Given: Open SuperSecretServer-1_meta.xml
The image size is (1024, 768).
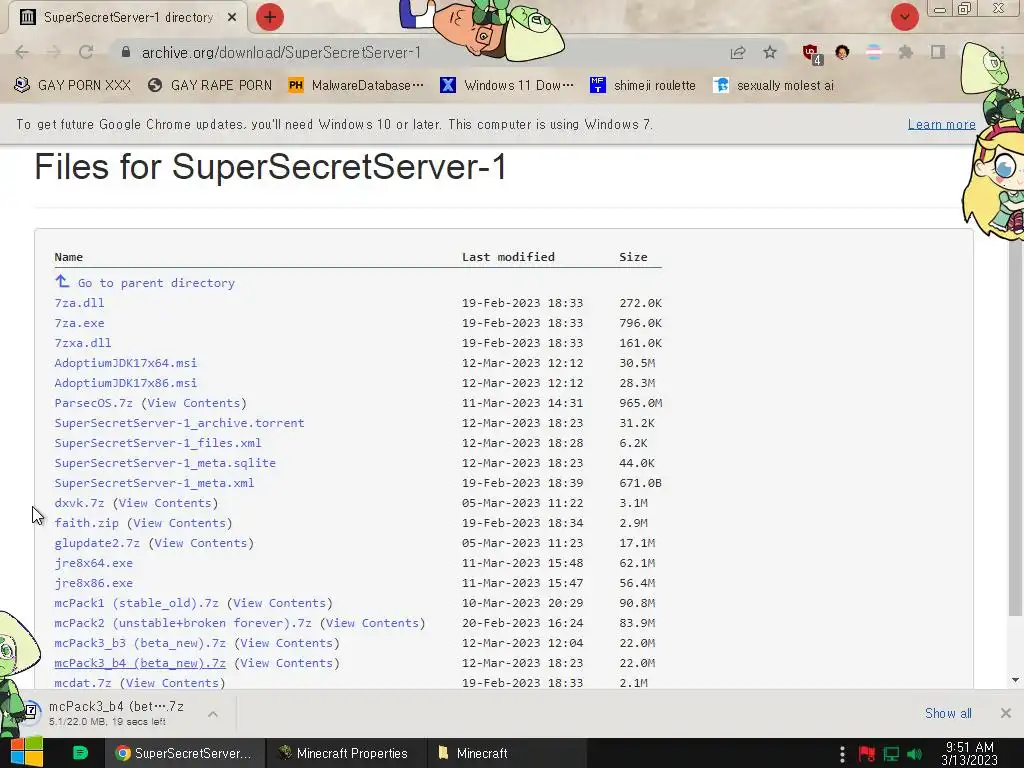Looking at the screenshot, I should click(x=154, y=483).
